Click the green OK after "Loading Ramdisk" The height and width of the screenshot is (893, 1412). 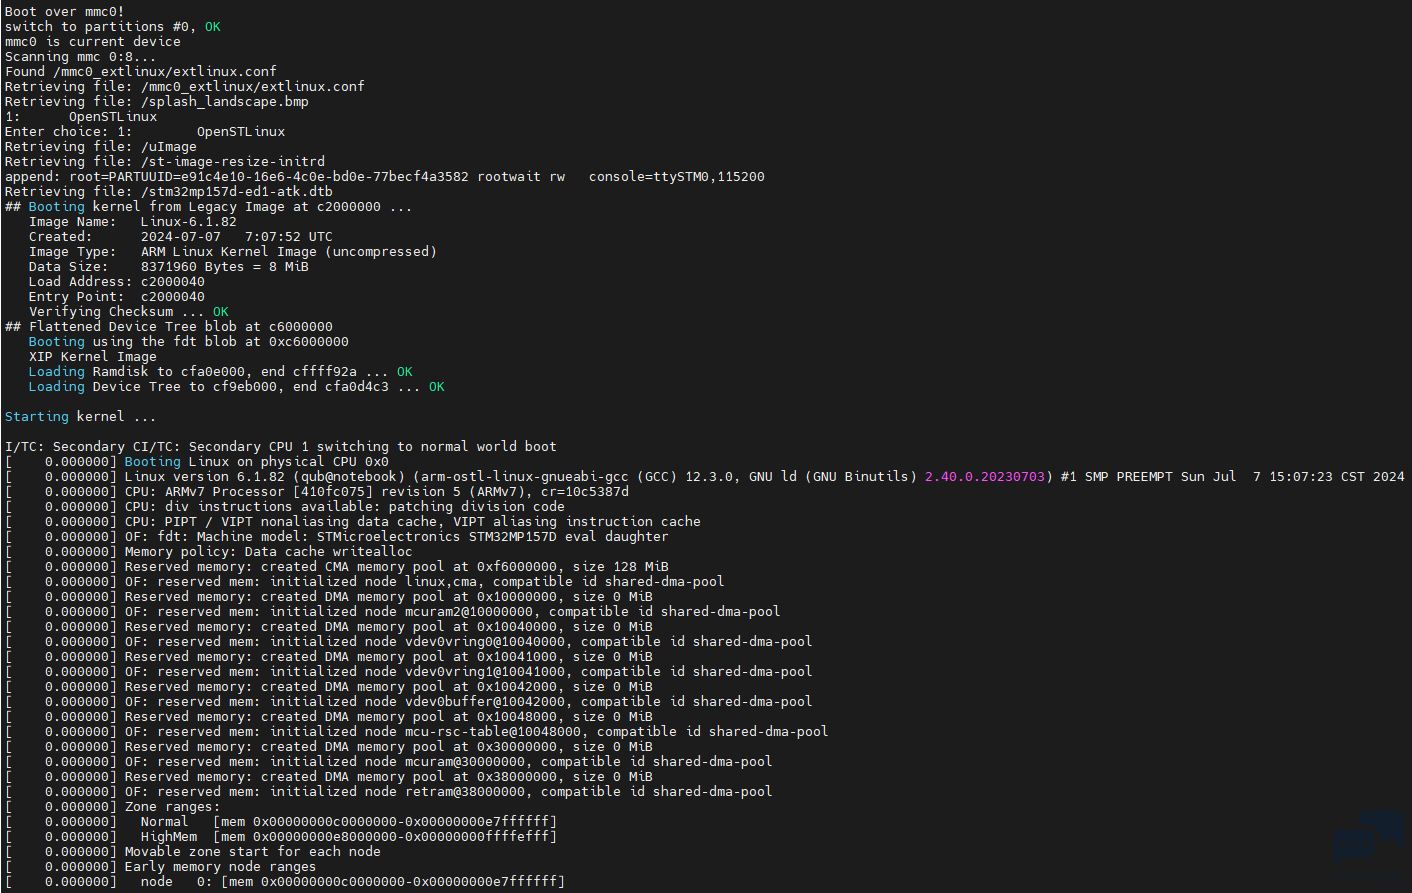(x=405, y=372)
